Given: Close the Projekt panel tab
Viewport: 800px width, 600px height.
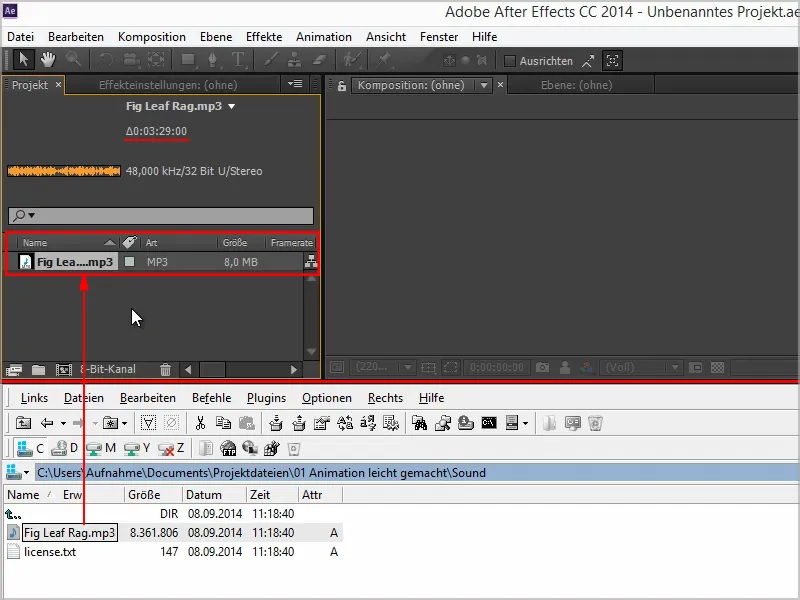Looking at the screenshot, I should [58, 84].
